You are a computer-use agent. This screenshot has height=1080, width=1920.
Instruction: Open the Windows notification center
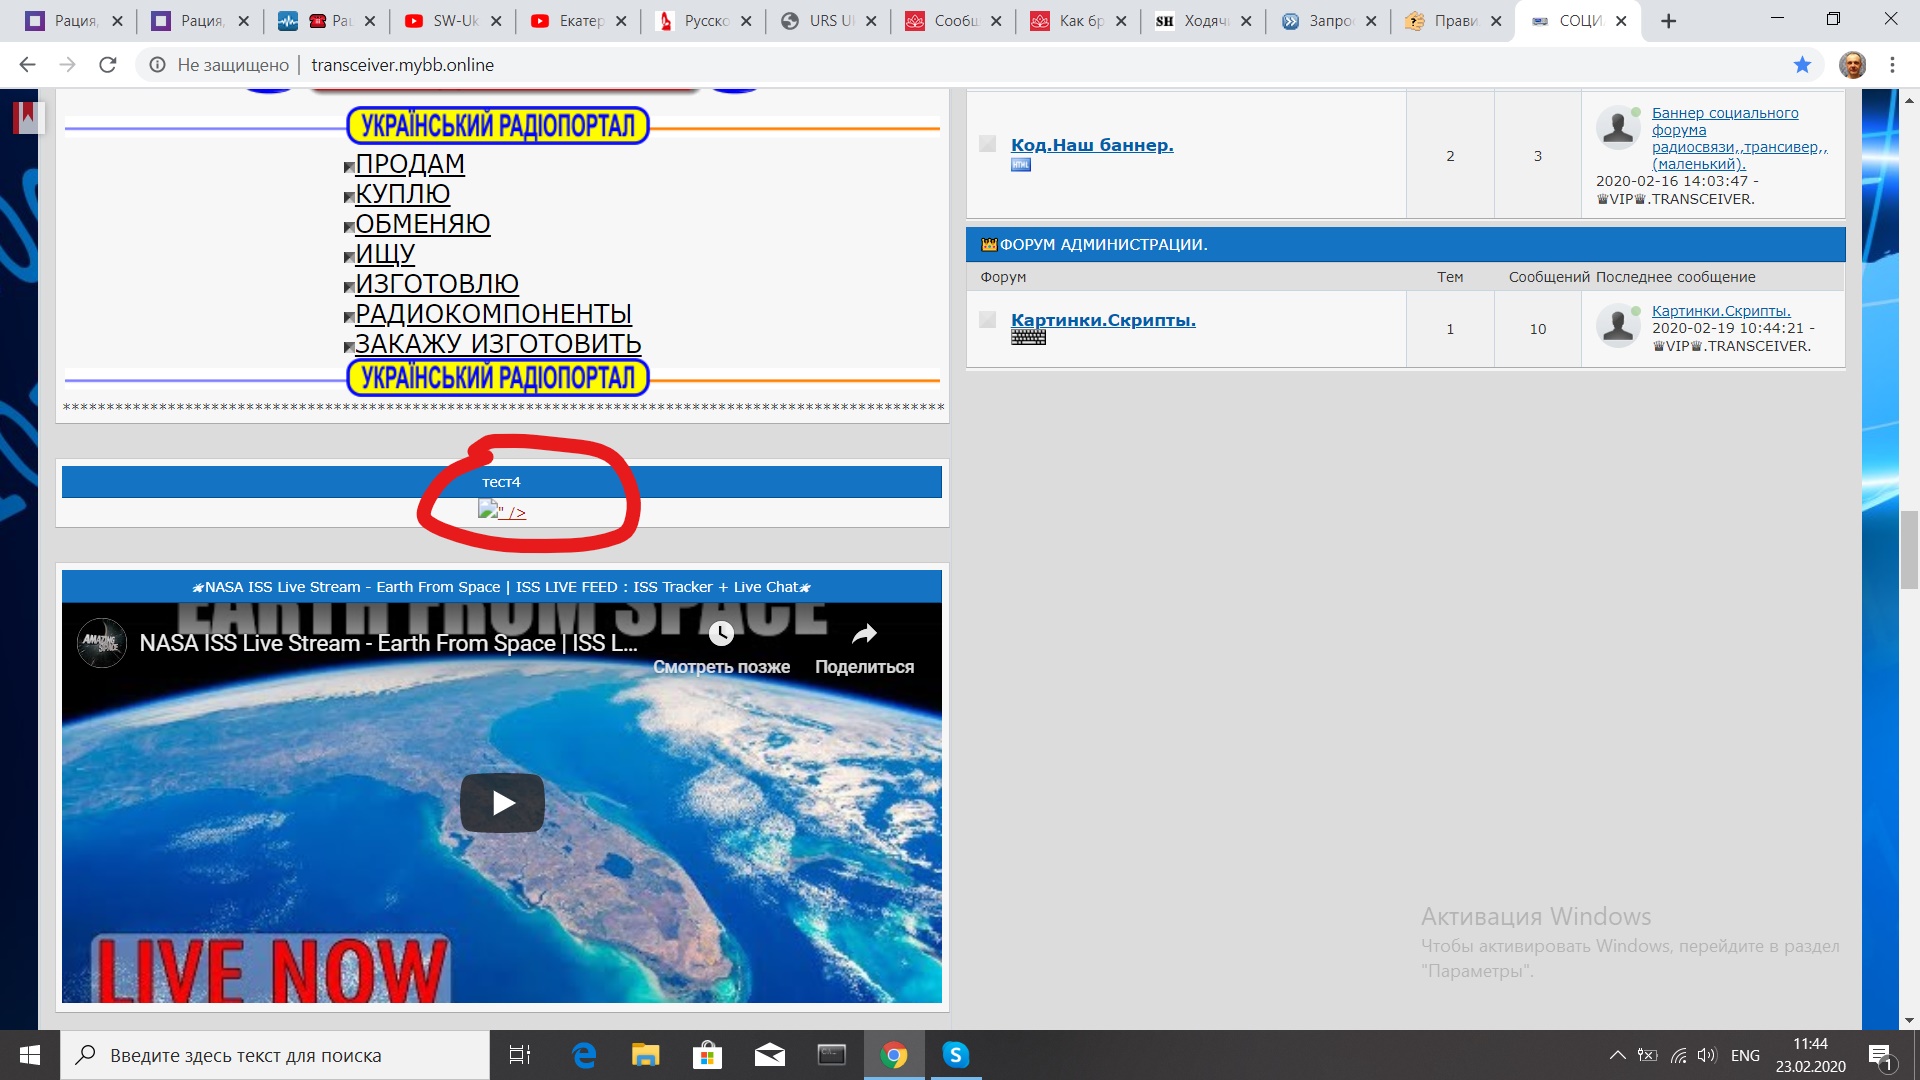tap(1880, 1055)
